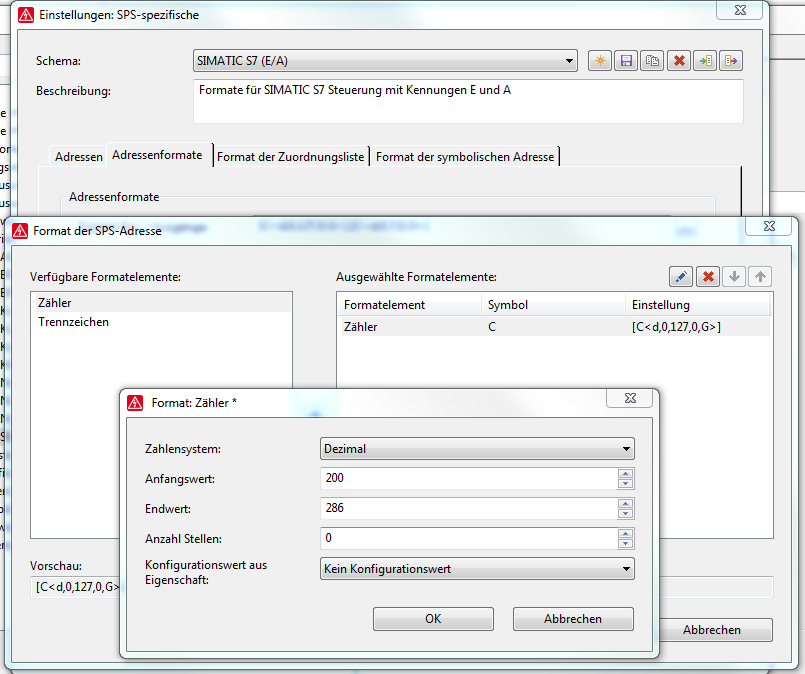
Task: Delete the selected format element
Action: point(708,277)
